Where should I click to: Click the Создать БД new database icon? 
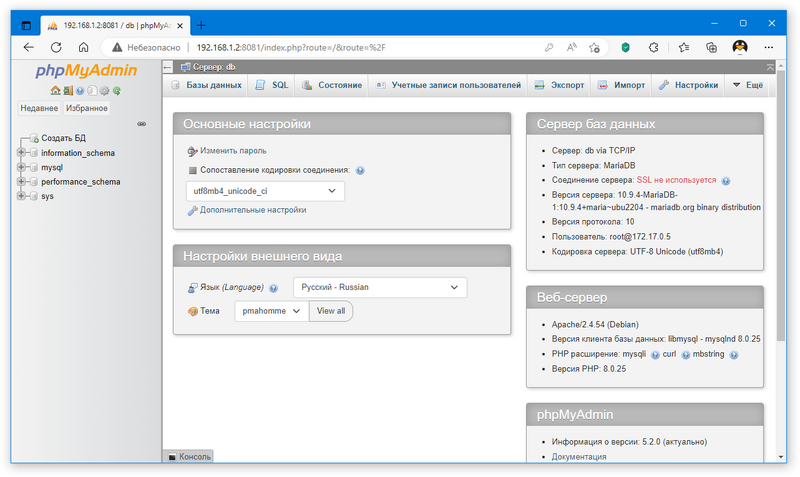pyautogui.click(x=34, y=138)
